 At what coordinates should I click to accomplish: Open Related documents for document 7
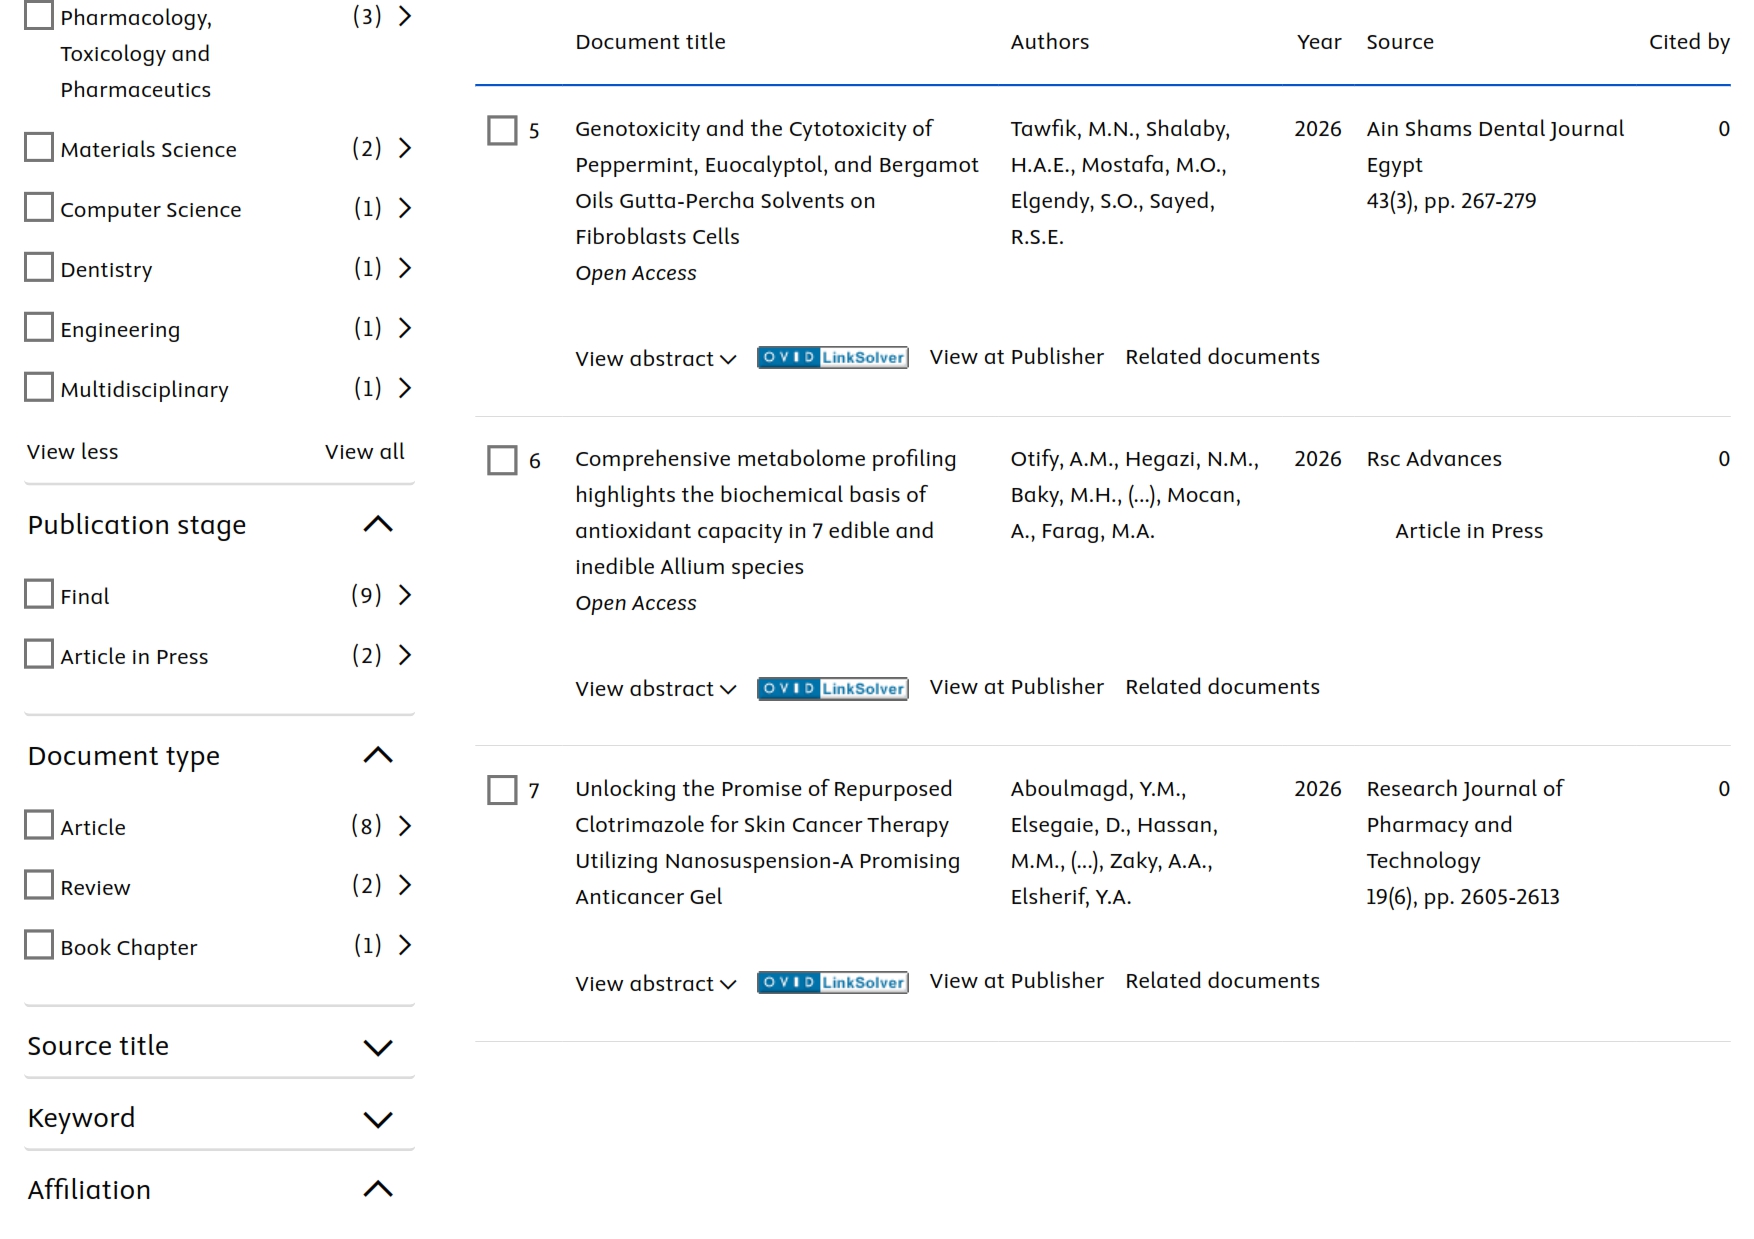pos(1222,981)
